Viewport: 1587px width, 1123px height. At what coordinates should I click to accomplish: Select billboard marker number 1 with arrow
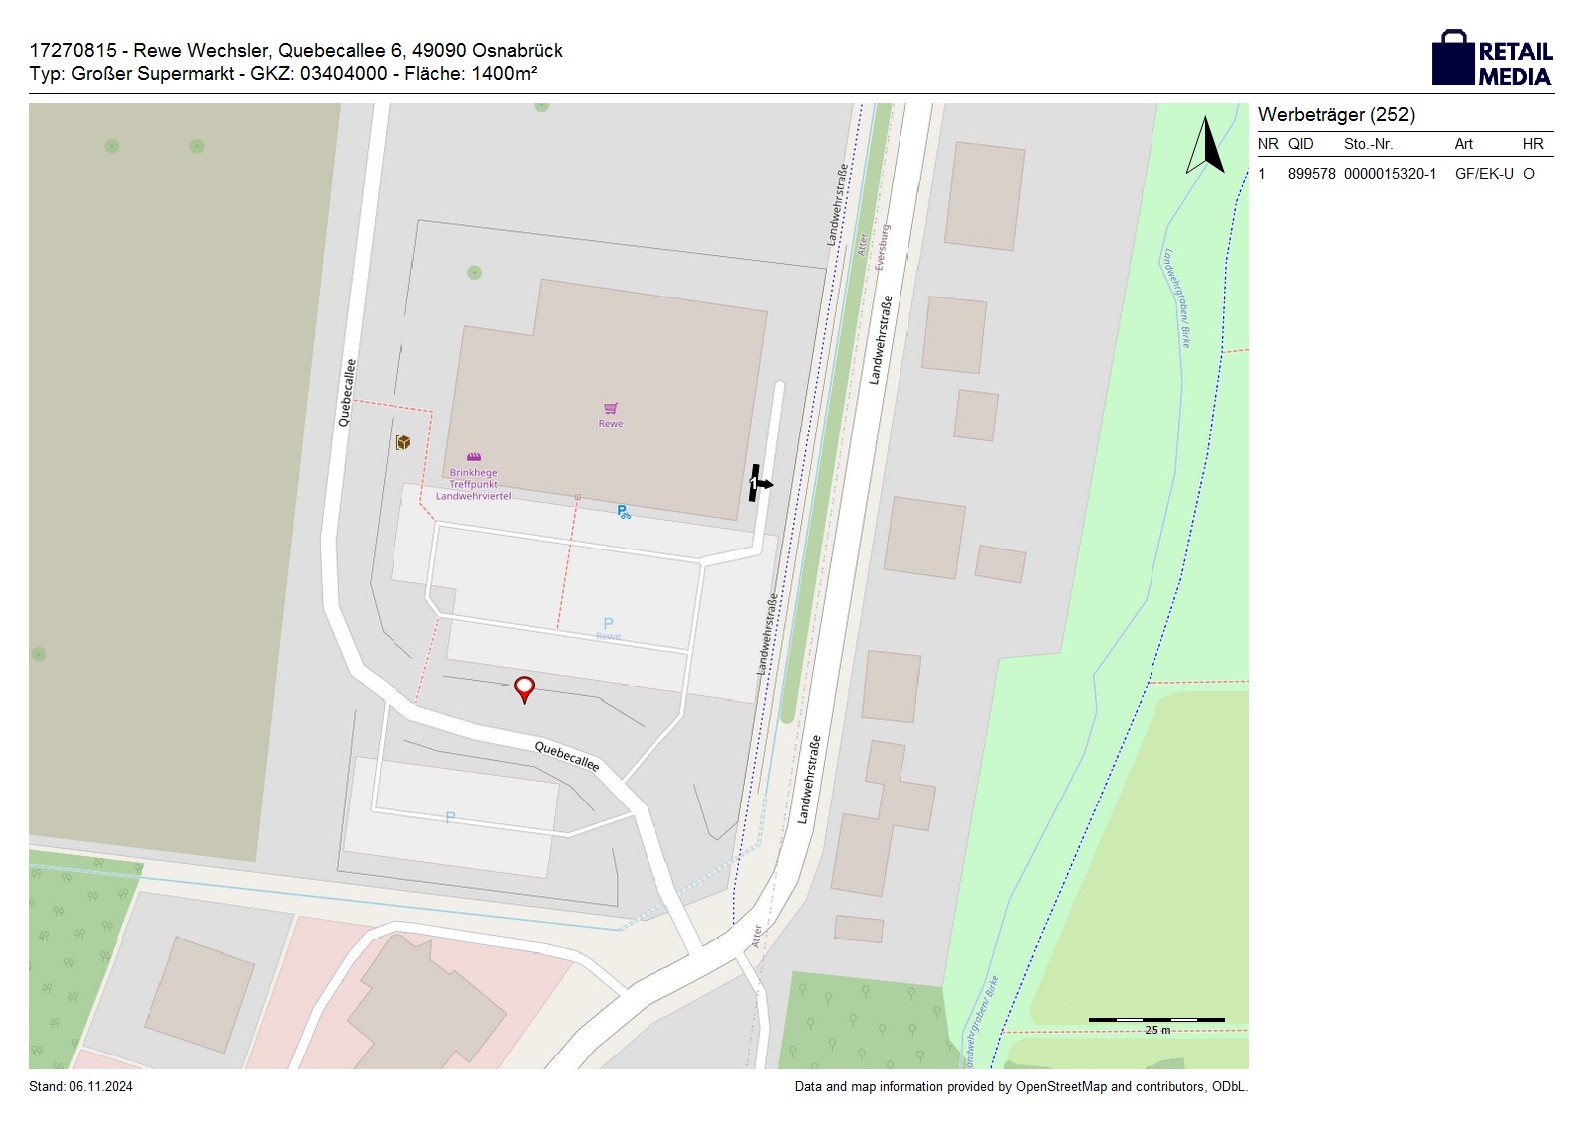[759, 483]
